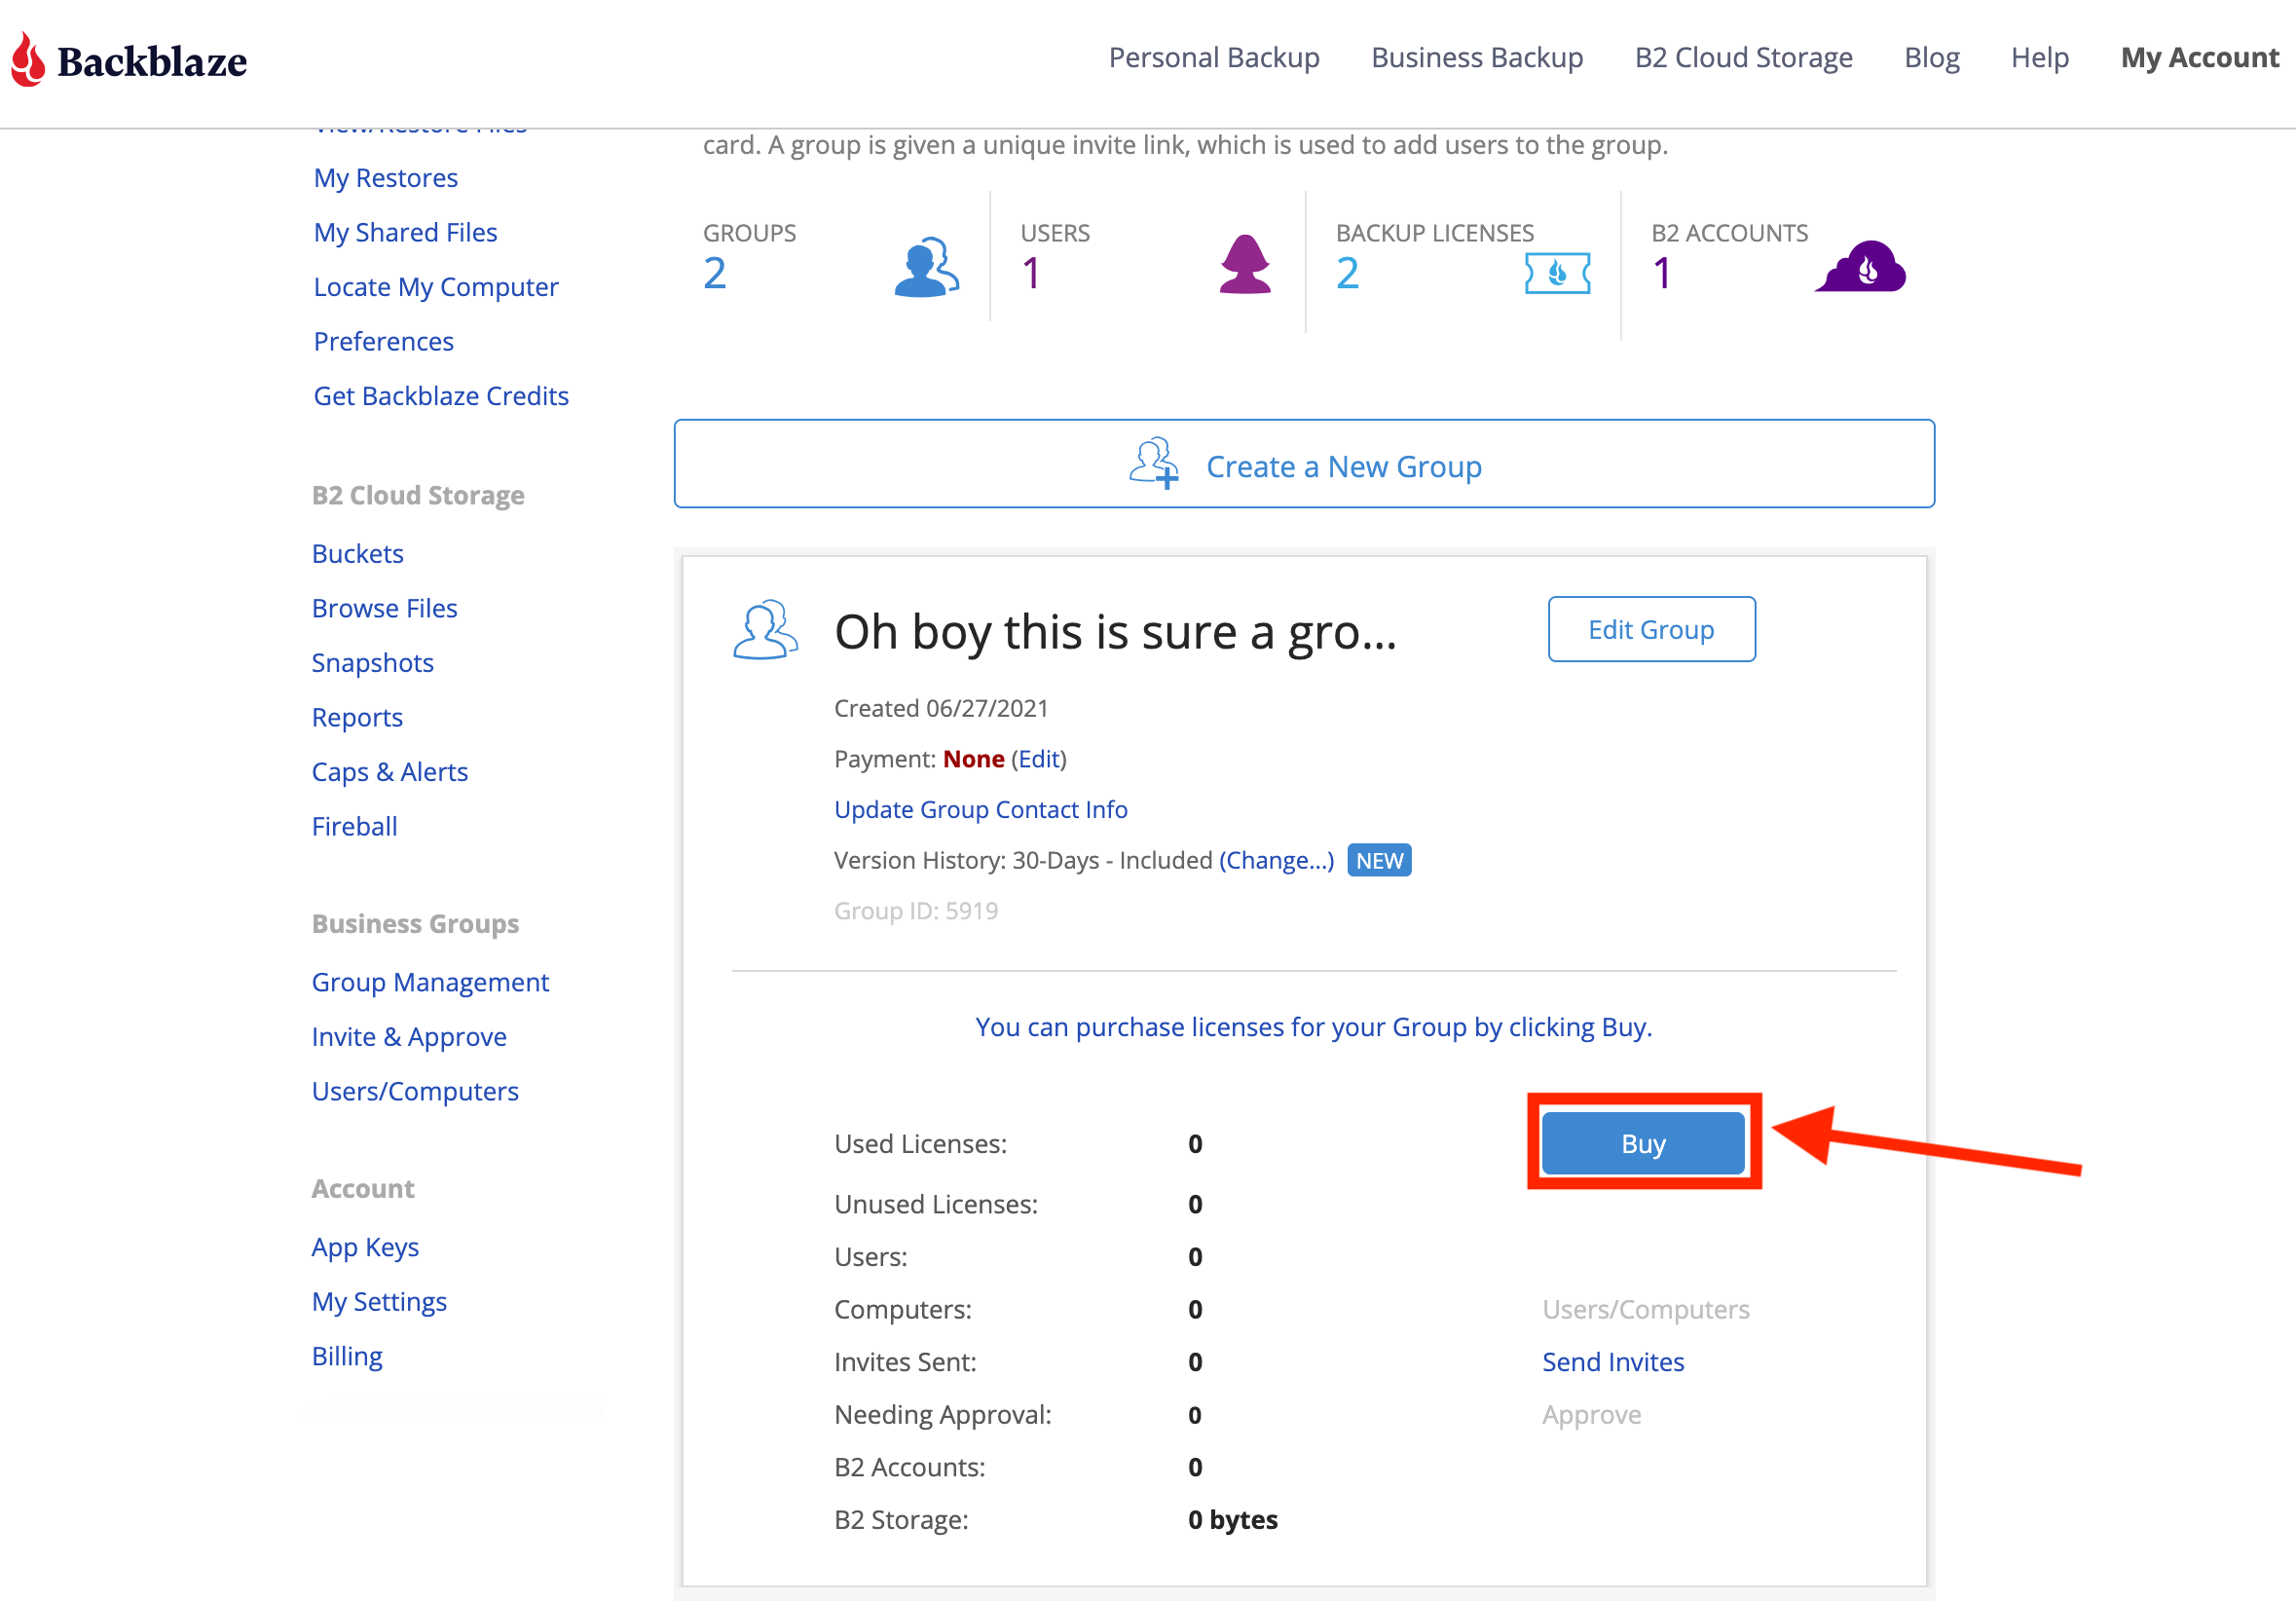Click the NEW badge beside Version History
Viewport: 2296px width, 1601px height.
pos(1379,860)
